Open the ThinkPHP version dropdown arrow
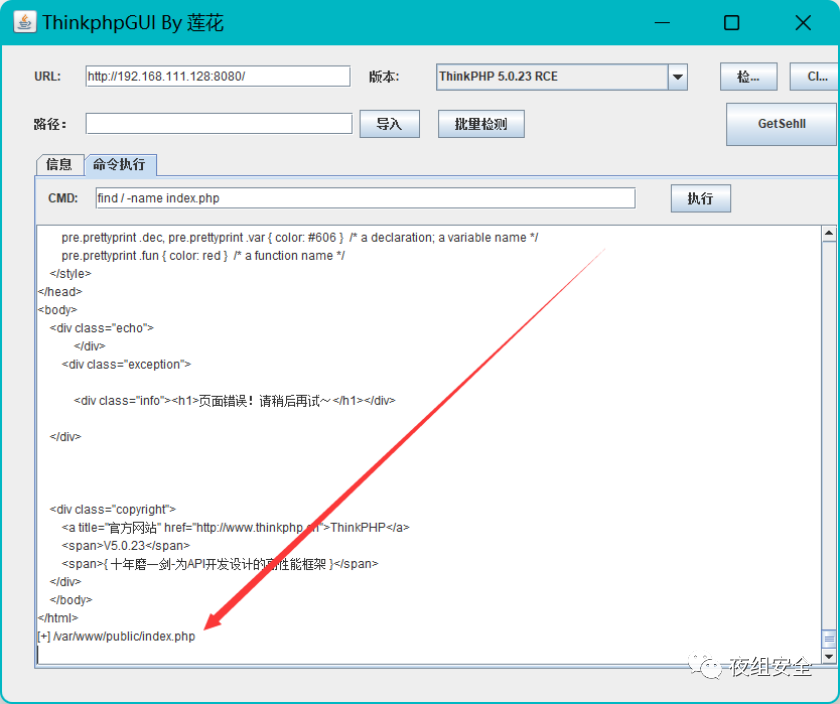Viewport: 840px width, 704px height. [x=677, y=77]
